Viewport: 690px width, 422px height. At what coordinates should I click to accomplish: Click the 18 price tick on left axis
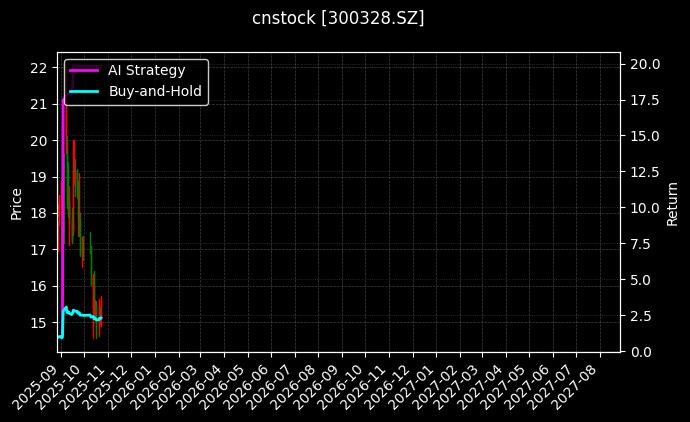click(x=38, y=214)
